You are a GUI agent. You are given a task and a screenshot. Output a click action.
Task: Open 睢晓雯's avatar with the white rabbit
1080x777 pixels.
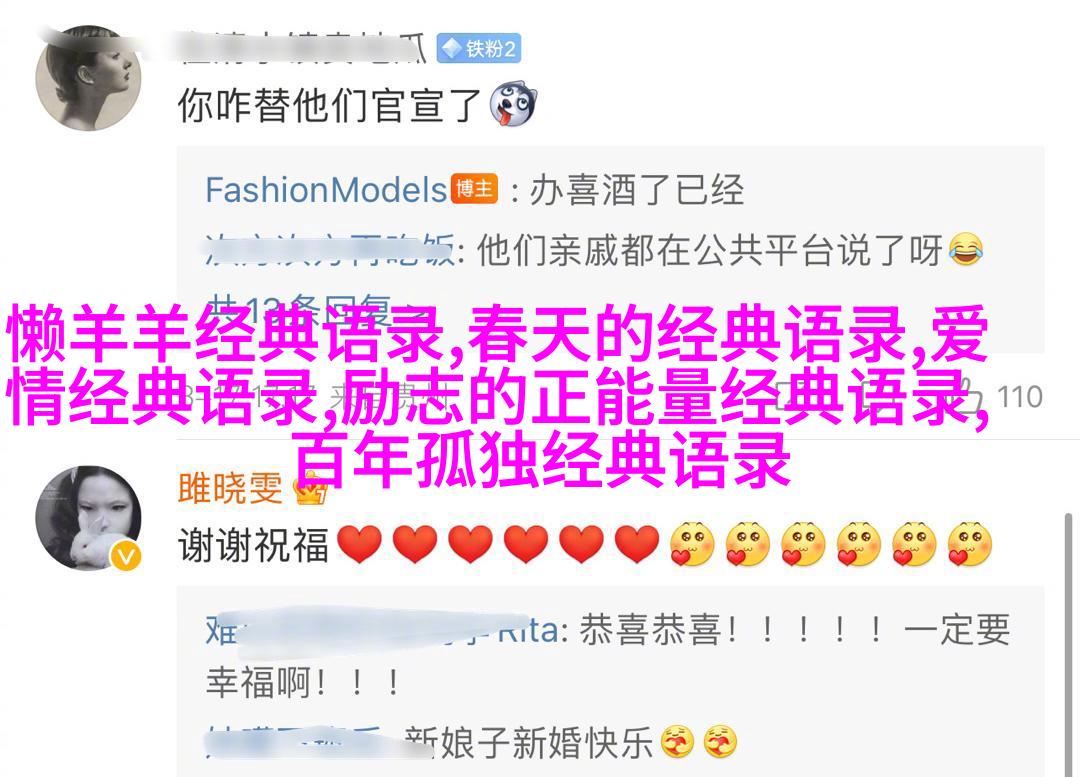tap(87, 518)
